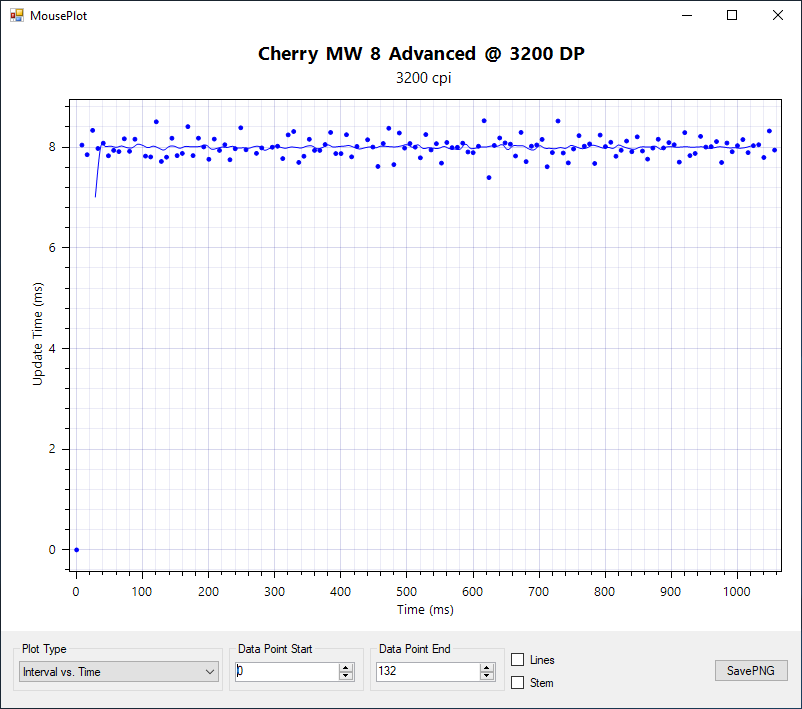Open the Plot Type dropdown

pyautogui.click(x=119, y=672)
